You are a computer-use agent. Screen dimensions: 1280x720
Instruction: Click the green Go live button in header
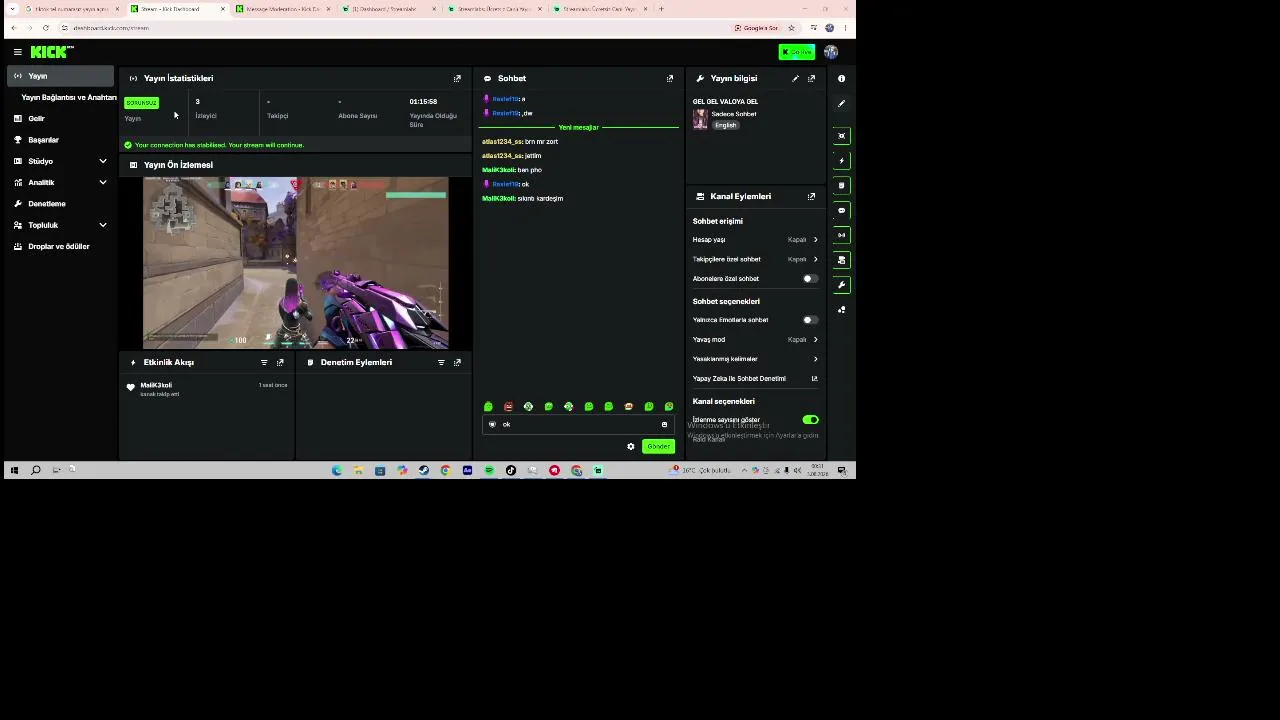[797, 52]
